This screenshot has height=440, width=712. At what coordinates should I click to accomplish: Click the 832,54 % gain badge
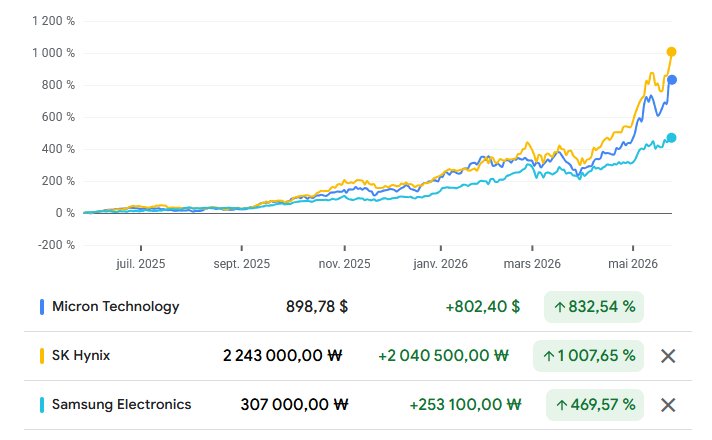[594, 307]
